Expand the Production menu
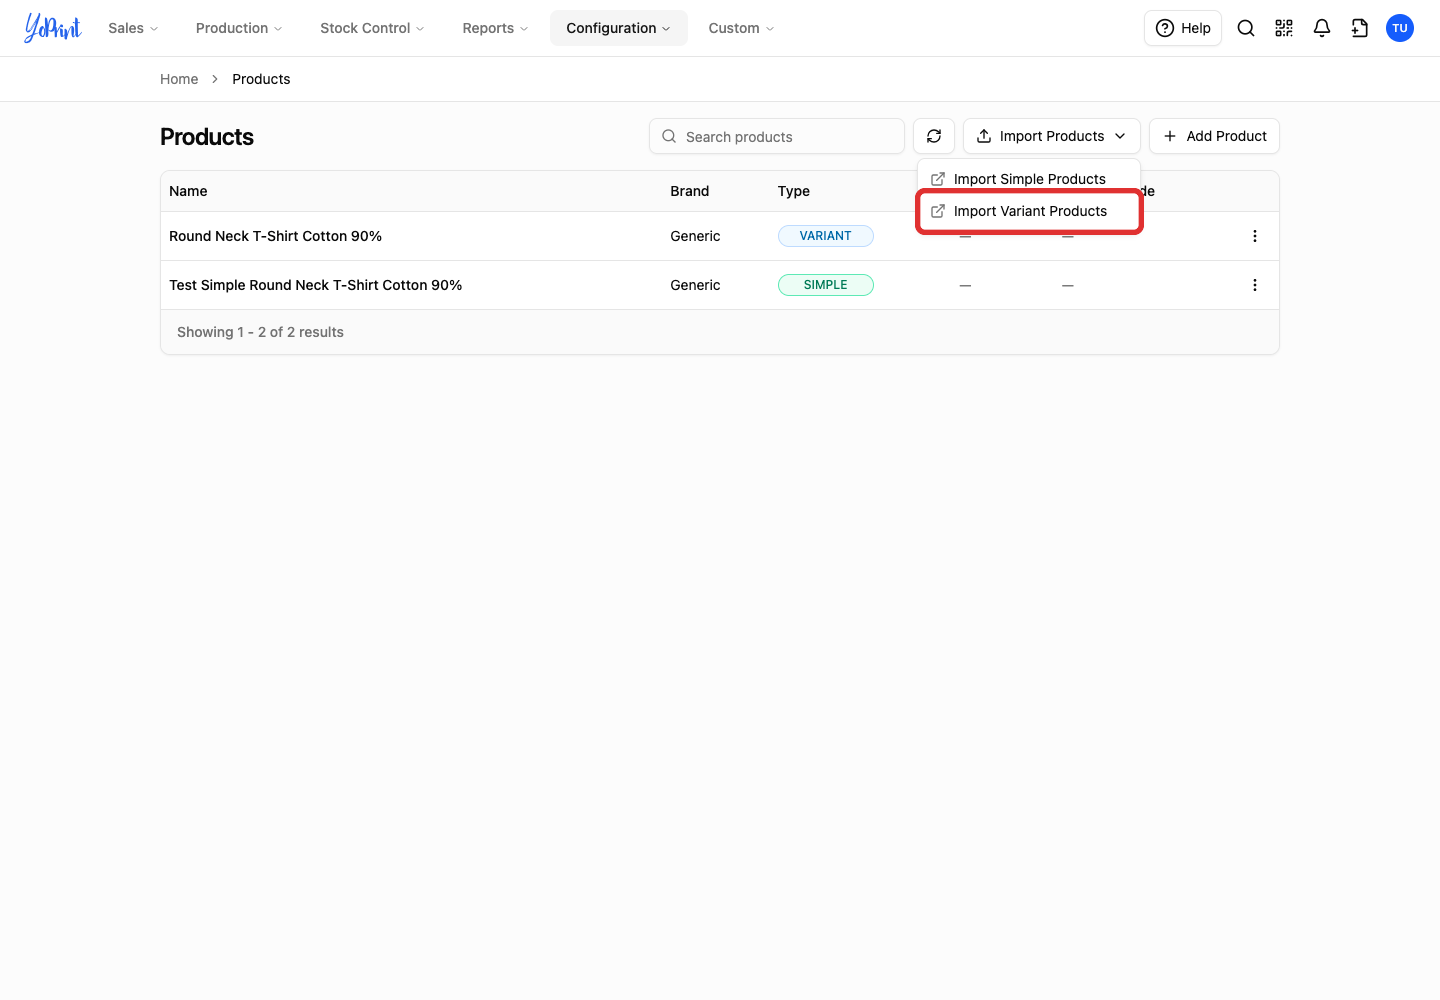 coord(239,28)
